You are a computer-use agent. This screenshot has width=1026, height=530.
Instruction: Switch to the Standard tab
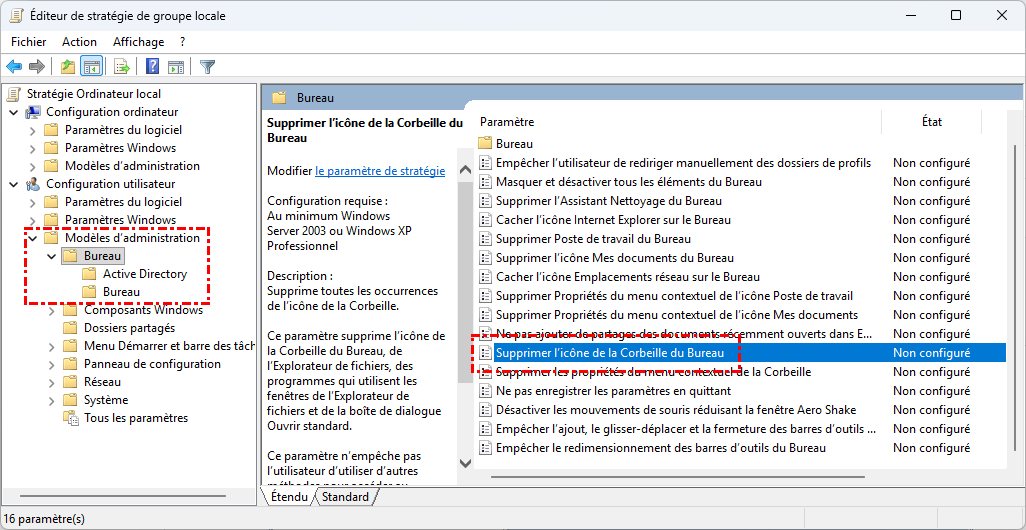point(345,497)
